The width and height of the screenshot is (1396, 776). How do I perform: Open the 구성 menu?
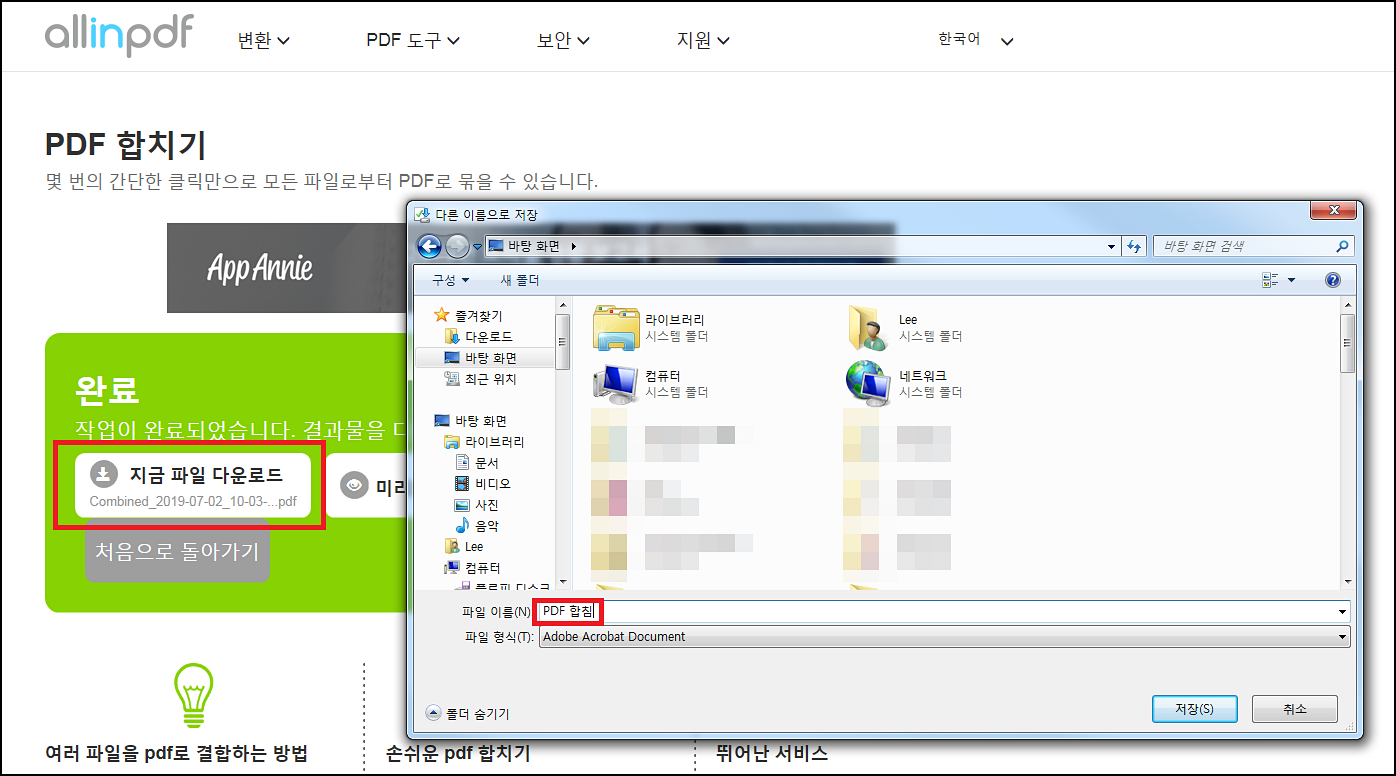(x=450, y=280)
